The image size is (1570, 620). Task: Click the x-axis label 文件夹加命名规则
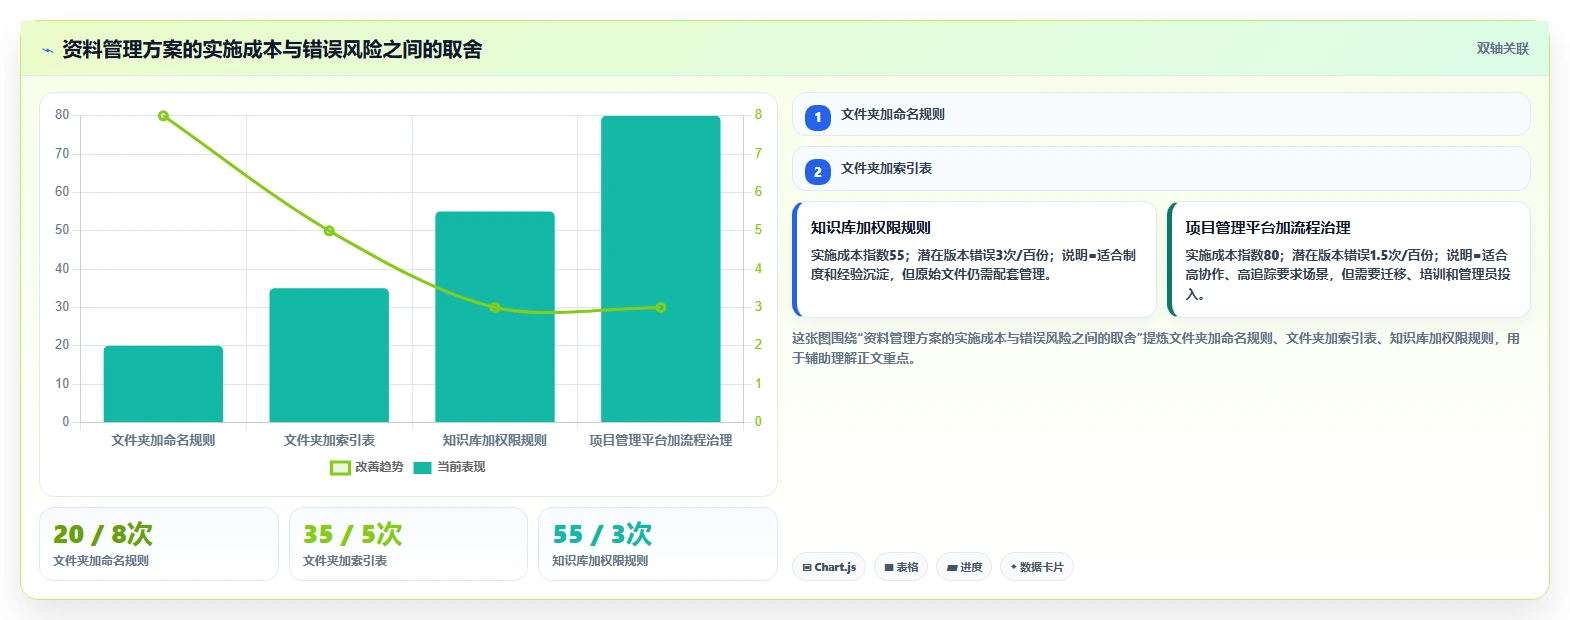coord(163,440)
